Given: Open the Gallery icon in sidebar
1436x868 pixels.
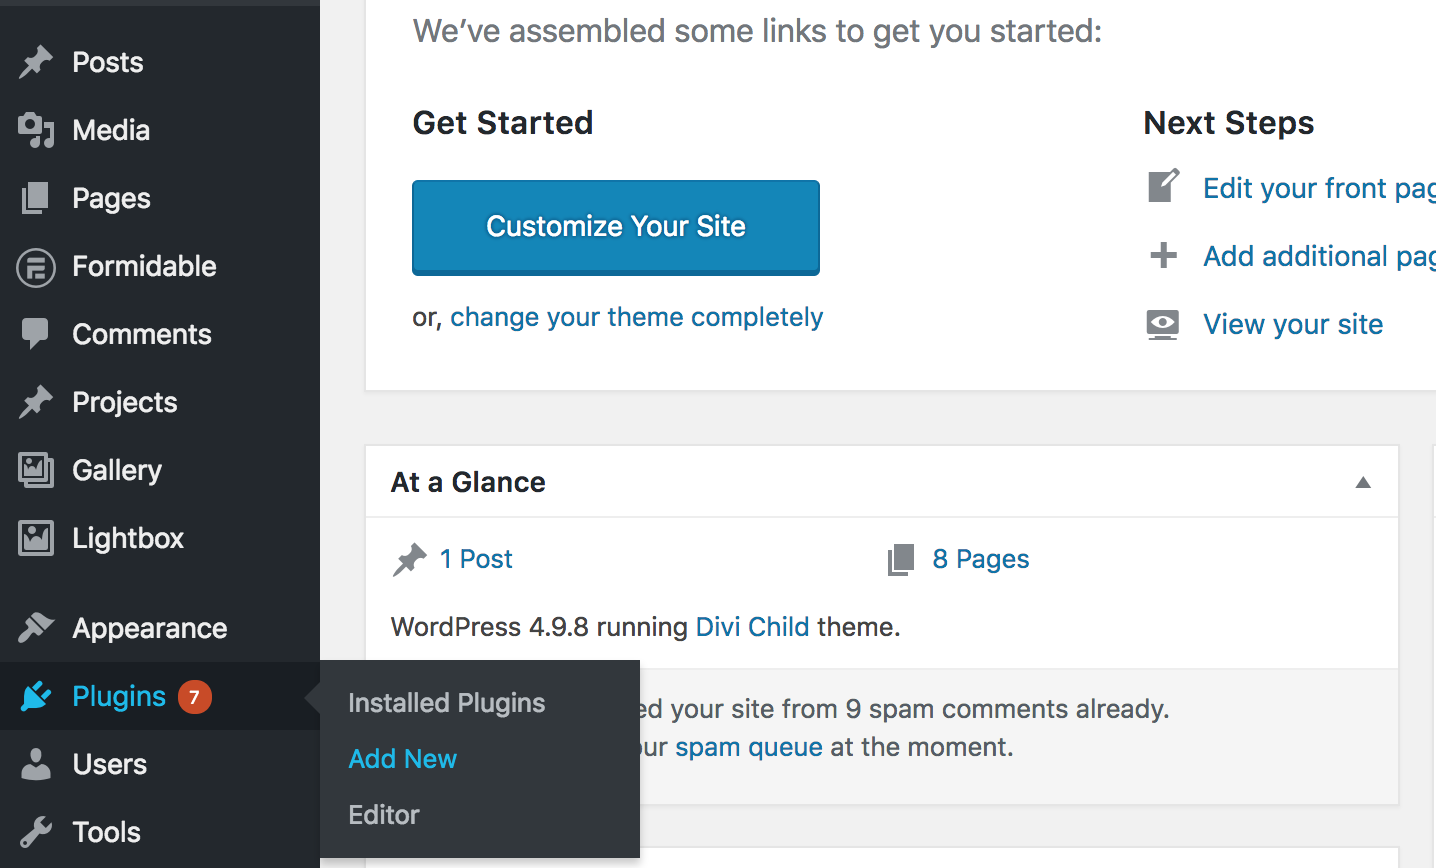Looking at the screenshot, I should coord(36,470).
